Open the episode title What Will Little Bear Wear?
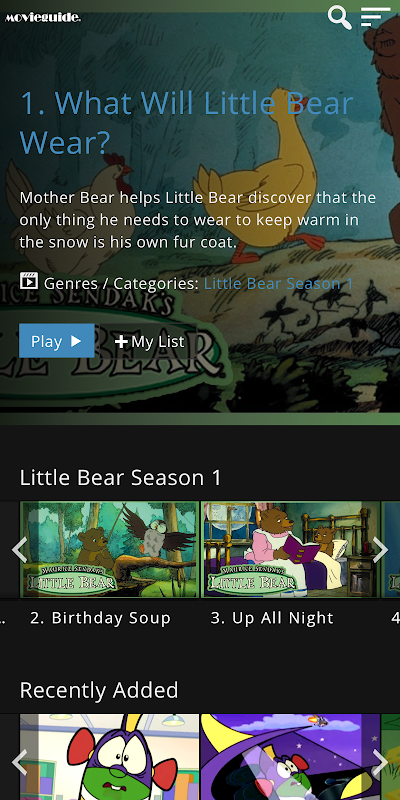The image size is (400, 800). click(x=186, y=122)
